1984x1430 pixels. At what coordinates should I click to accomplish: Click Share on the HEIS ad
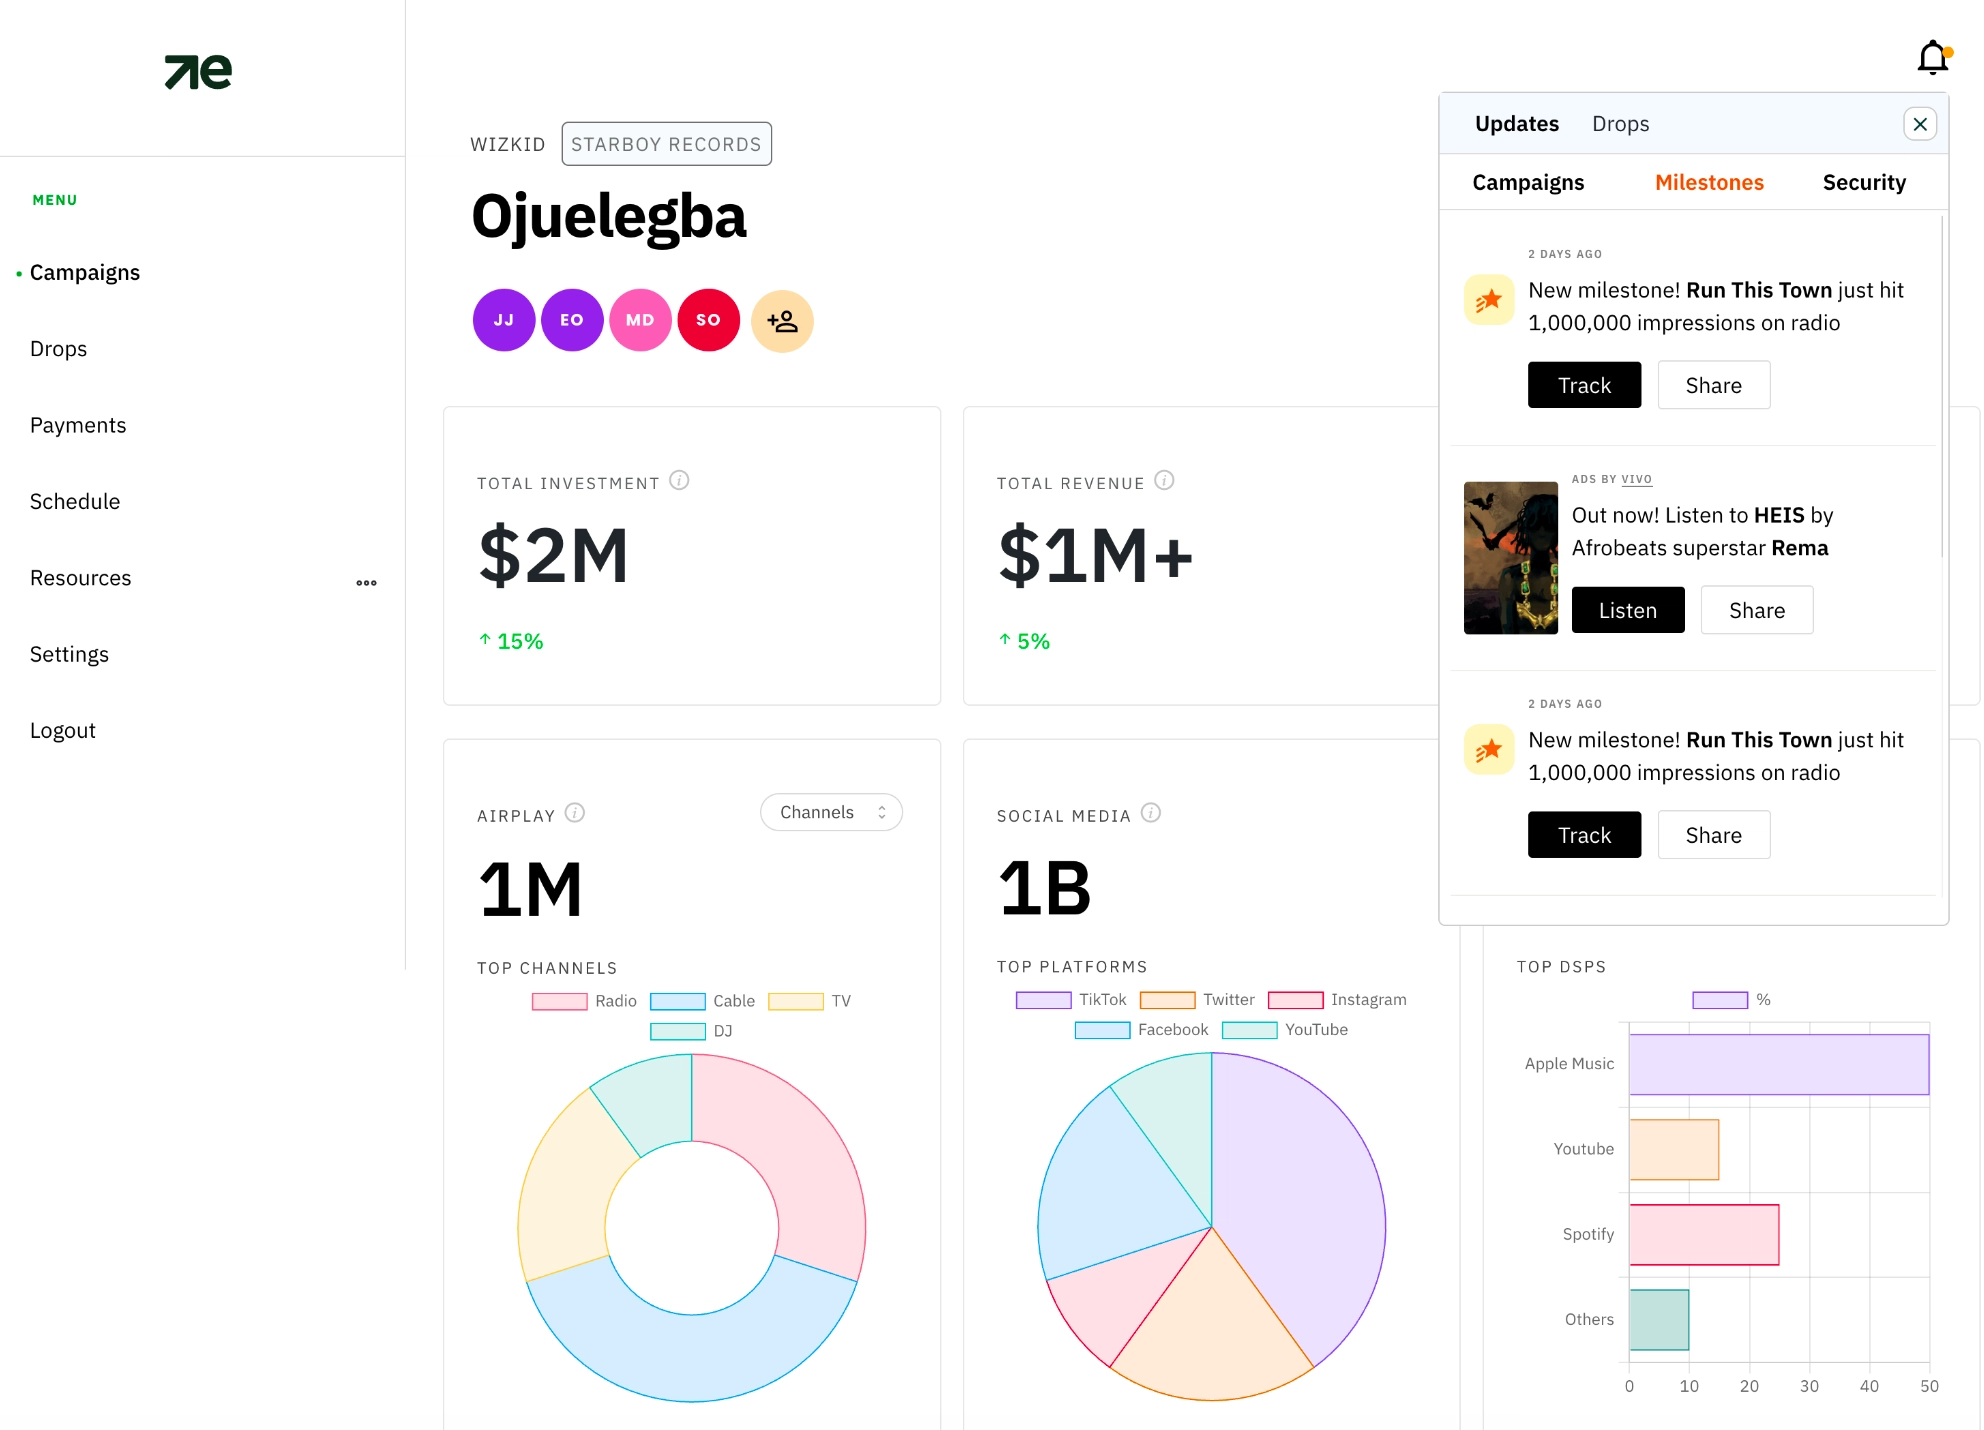(1757, 610)
